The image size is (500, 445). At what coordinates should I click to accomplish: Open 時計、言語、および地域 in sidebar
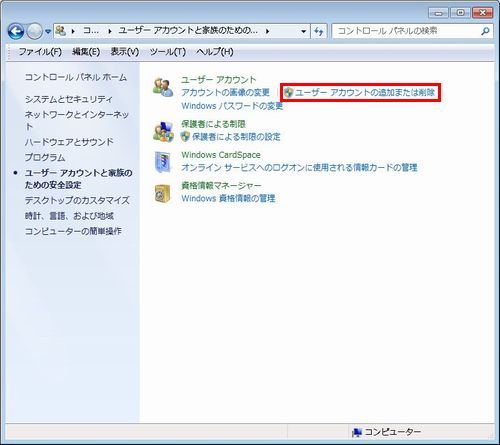point(69,216)
